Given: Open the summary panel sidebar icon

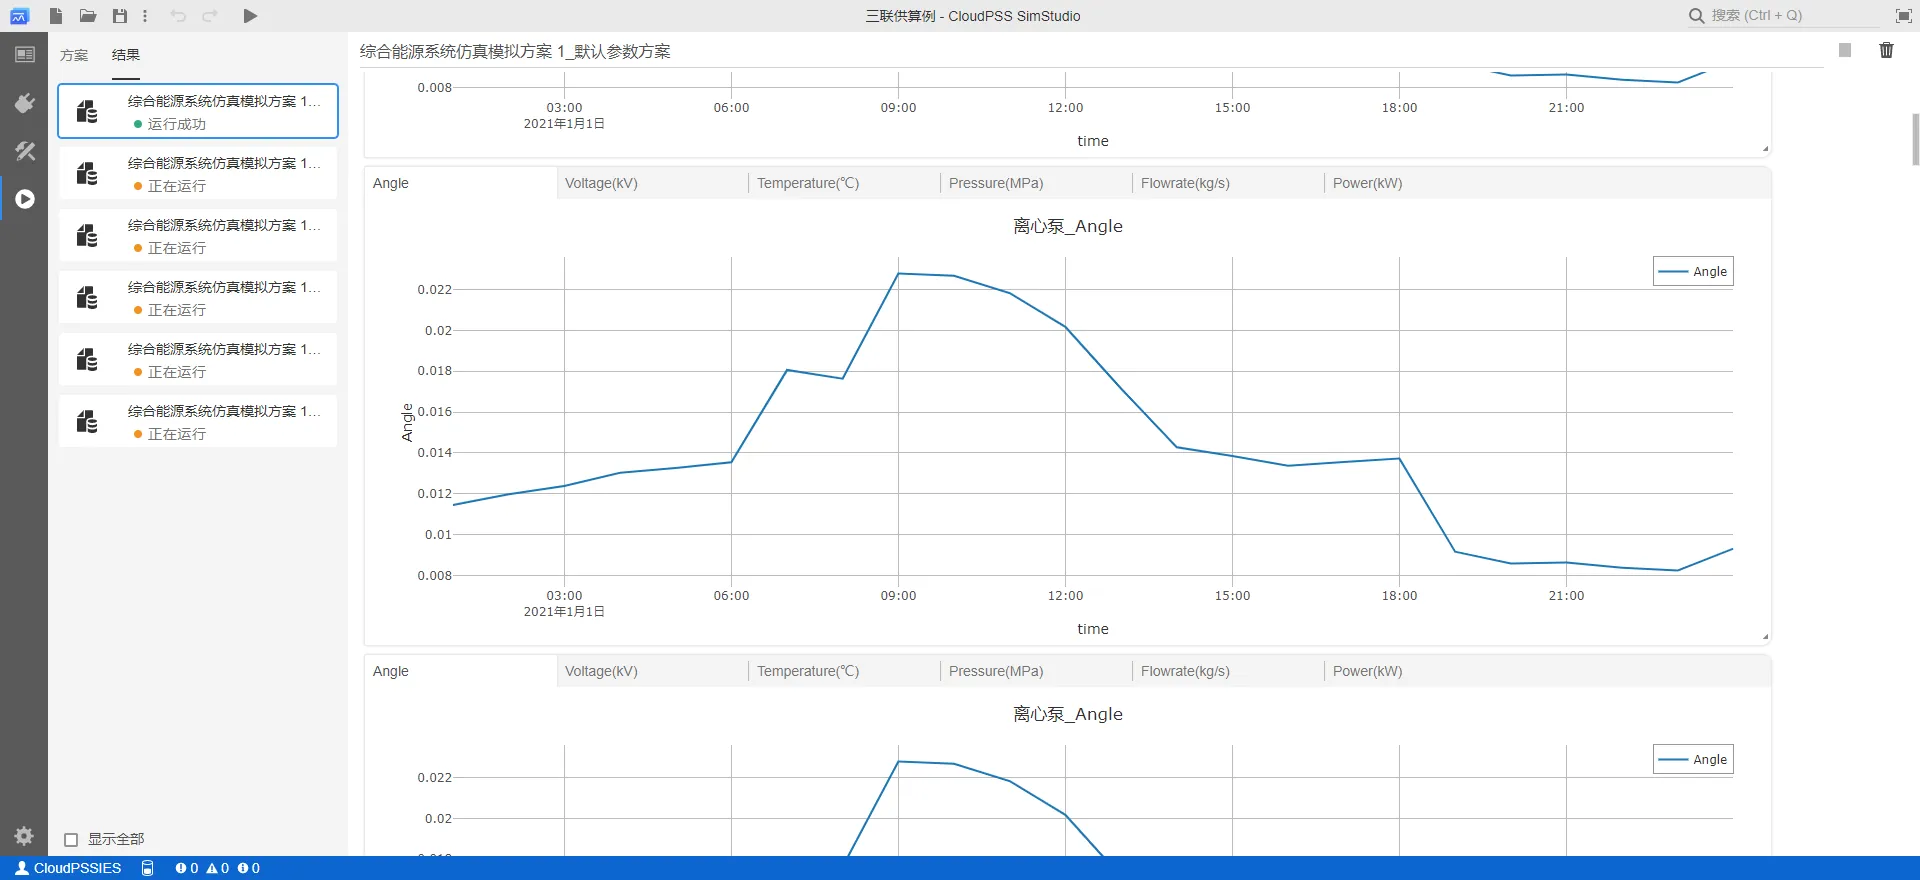Looking at the screenshot, I should coord(25,55).
